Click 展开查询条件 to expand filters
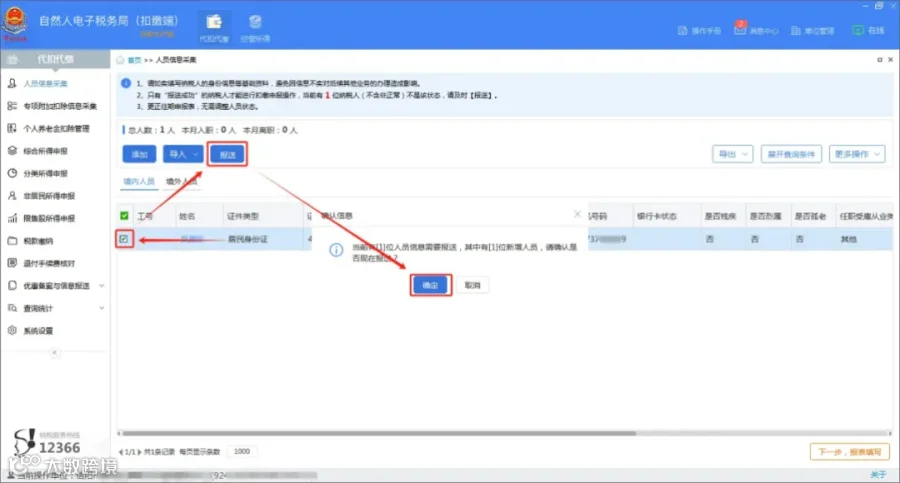Image resolution: width=900 pixels, height=483 pixels. tap(792, 154)
